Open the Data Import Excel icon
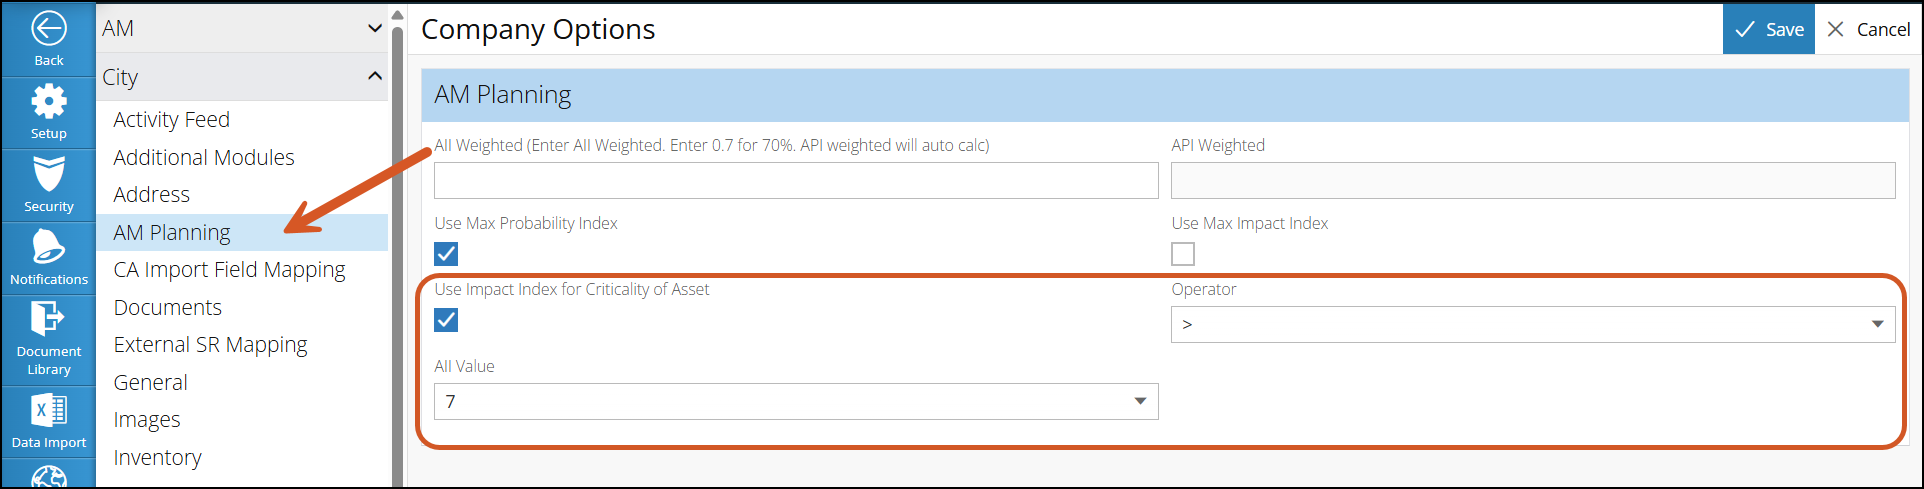 coord(48,410)
